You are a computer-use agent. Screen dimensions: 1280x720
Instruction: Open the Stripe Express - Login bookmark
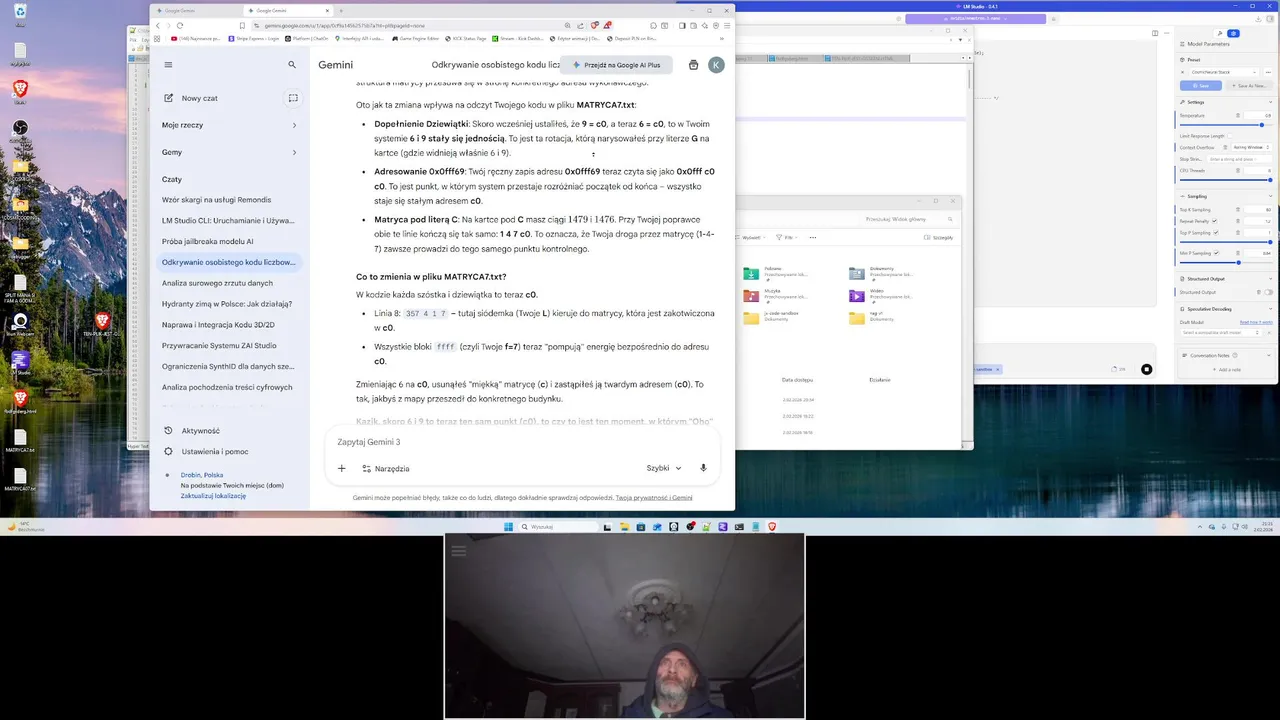point(254,38)
